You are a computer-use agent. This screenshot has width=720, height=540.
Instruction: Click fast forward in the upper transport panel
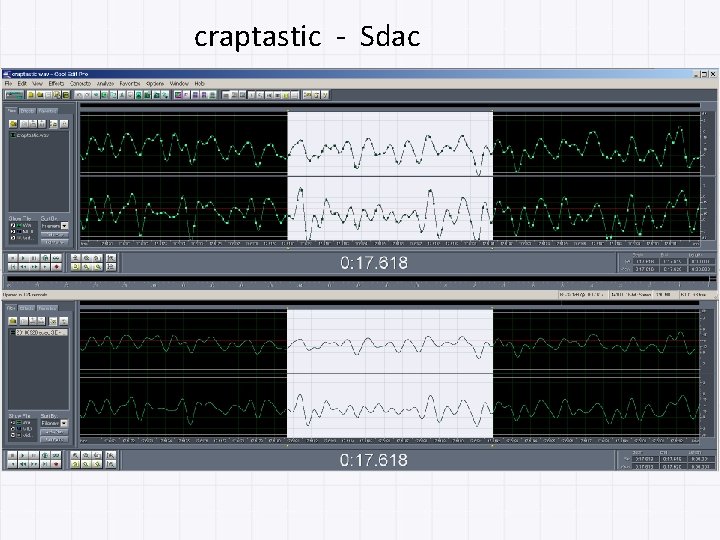pos(34,267)
